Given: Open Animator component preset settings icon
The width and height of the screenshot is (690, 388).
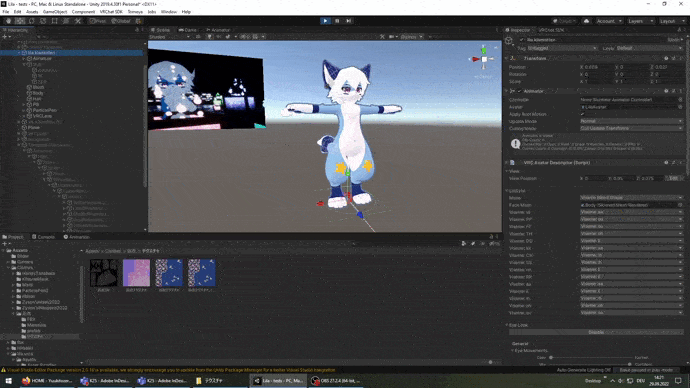Looking at the screenshot, I should [x=673, y=91].
